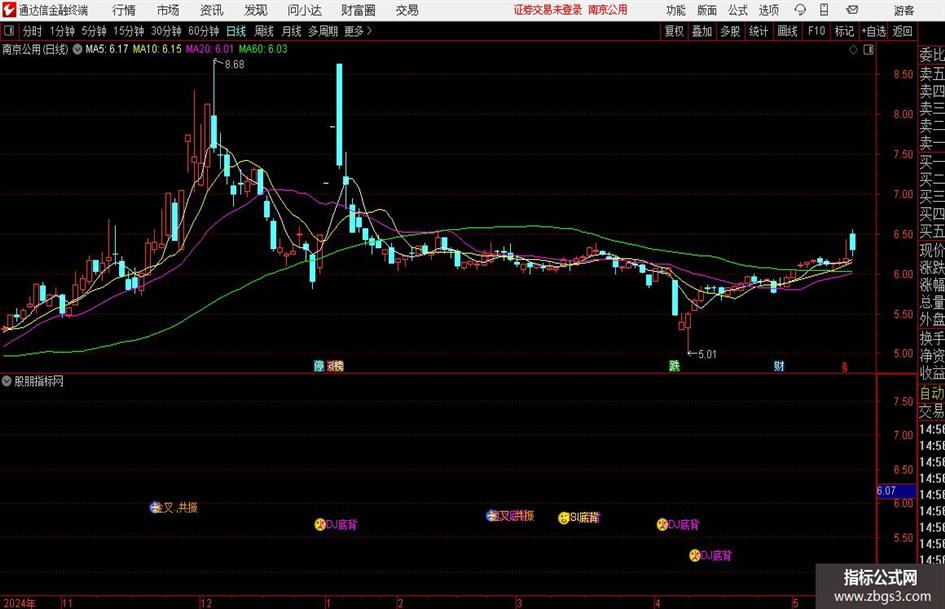Click the 通达信 red logo icon
The width and height of the screenshot is (945, 609).
tap(8, 10)
